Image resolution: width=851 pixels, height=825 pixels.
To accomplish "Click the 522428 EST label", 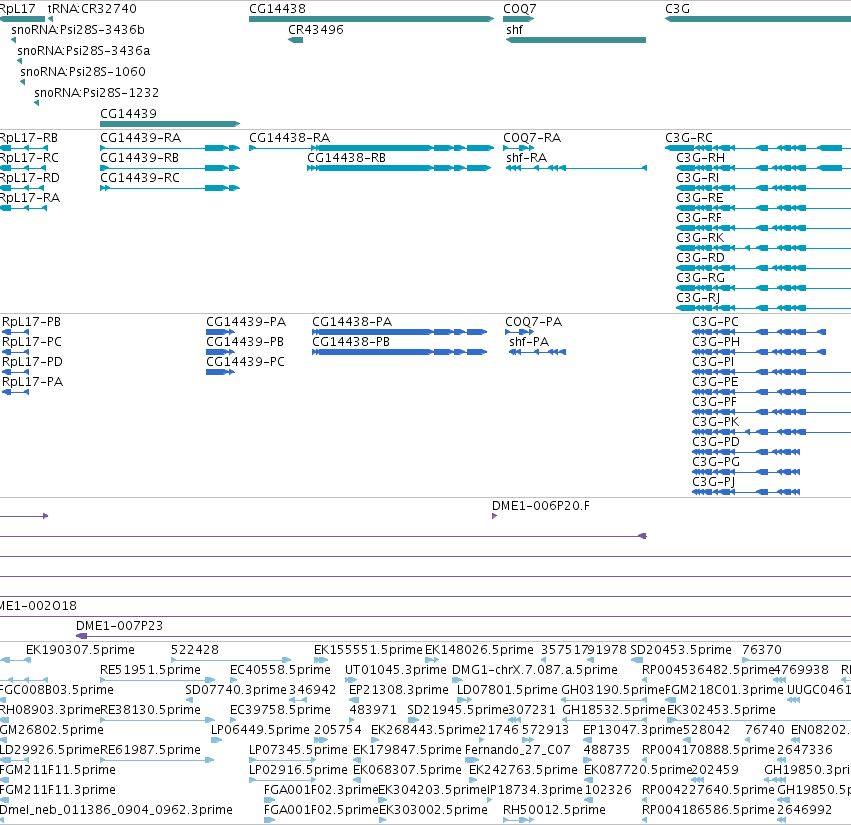I will pos(195,650).
